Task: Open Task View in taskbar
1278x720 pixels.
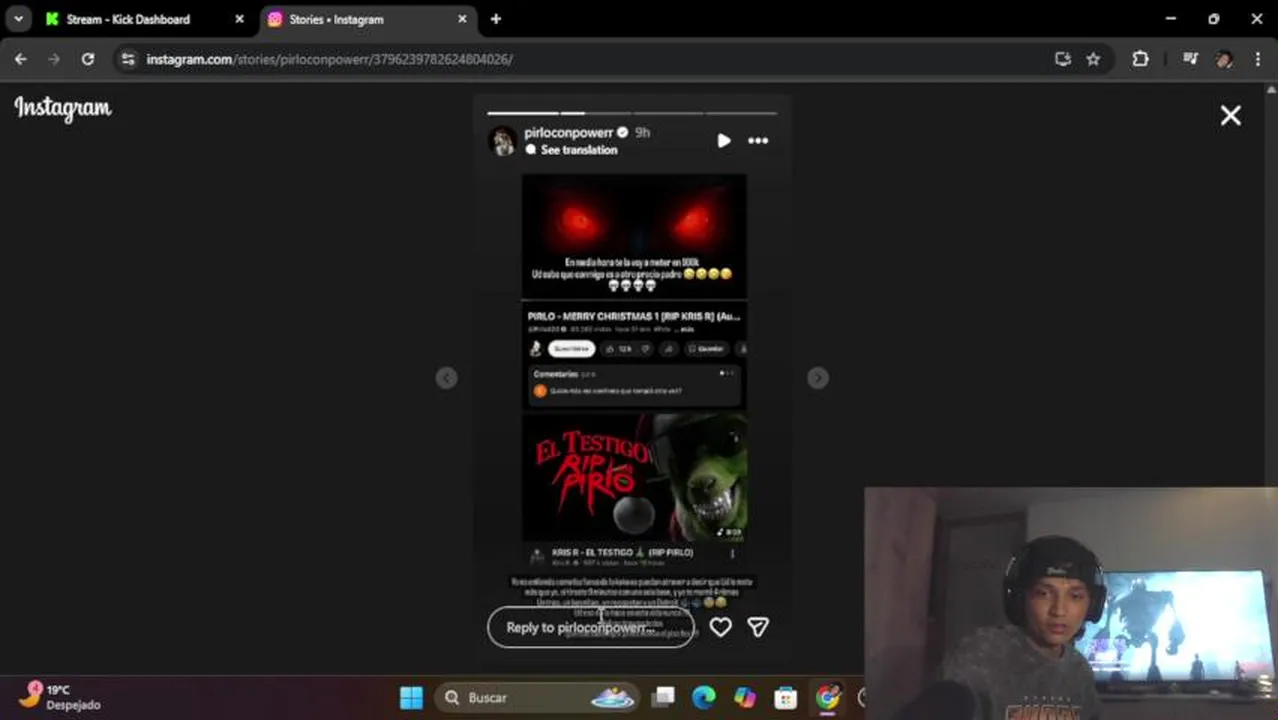Action: click(x=664, y=698)
